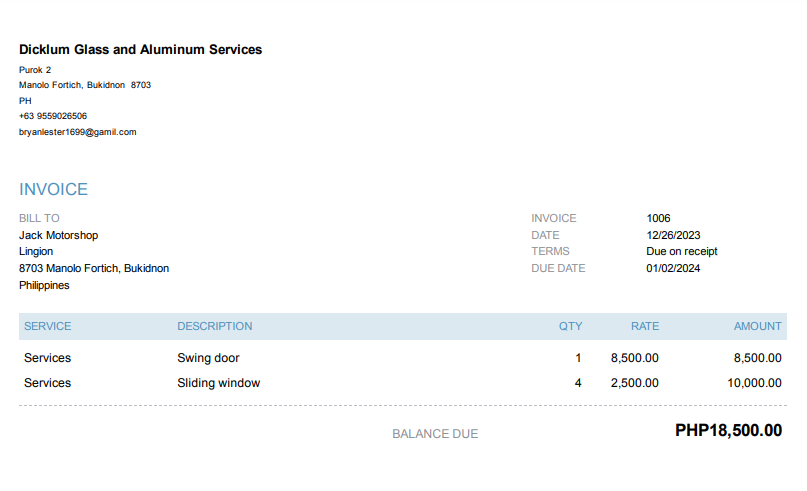Image resolution: width=807 pixels, height=491 pixels.
Task: Click the 10,000.00 amount for Sliding window
Action: click(754, 383)
